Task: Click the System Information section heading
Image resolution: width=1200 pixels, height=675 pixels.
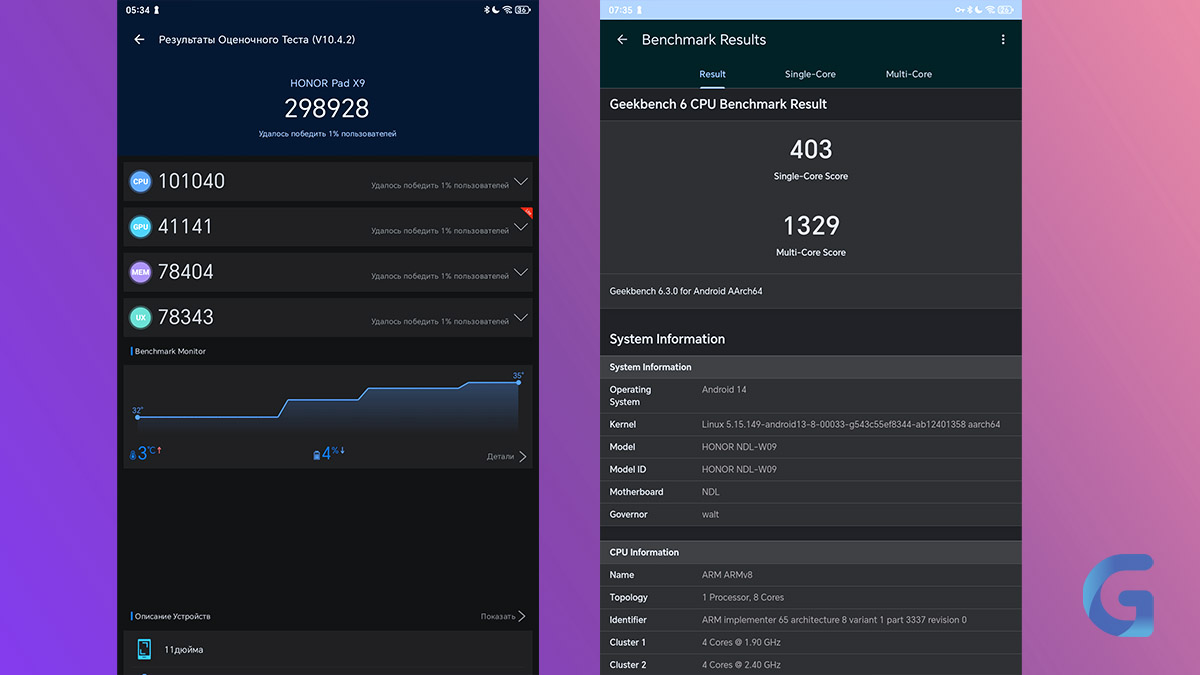Action: pyautogui.click(x=667, y=339)
